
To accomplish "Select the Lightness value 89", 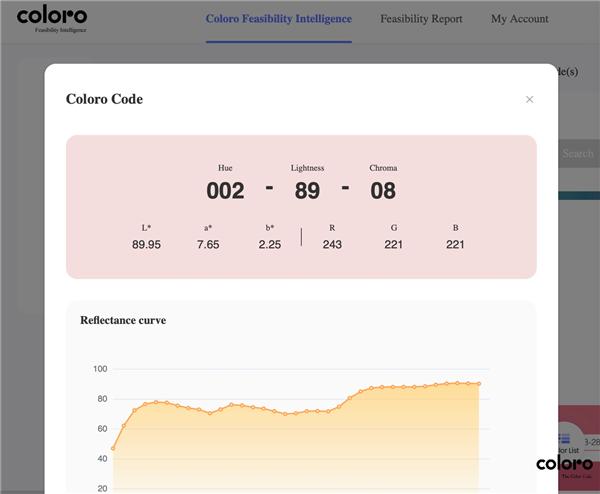I will pyautogui.click(x=307, y=191).
